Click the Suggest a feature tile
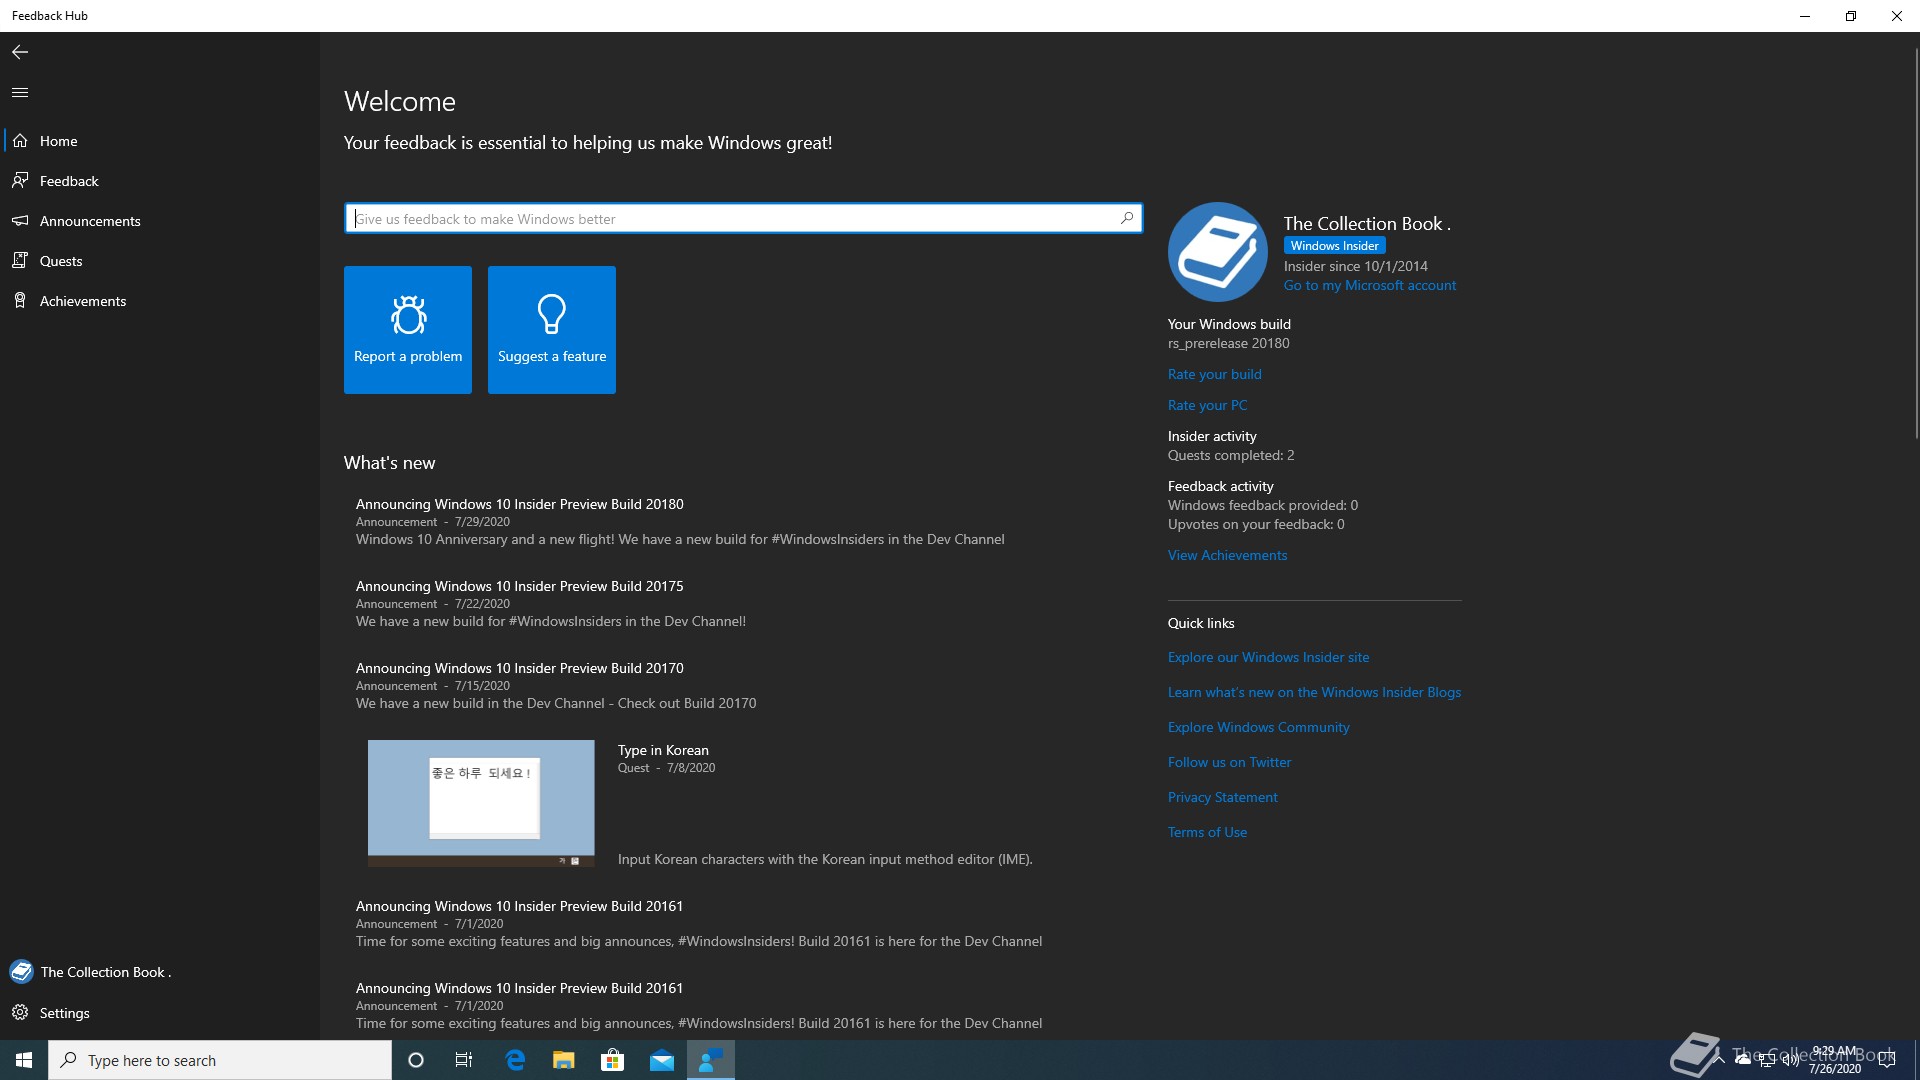The image size is (1920, 1080). pyautogui.click(x=552, y=330)
